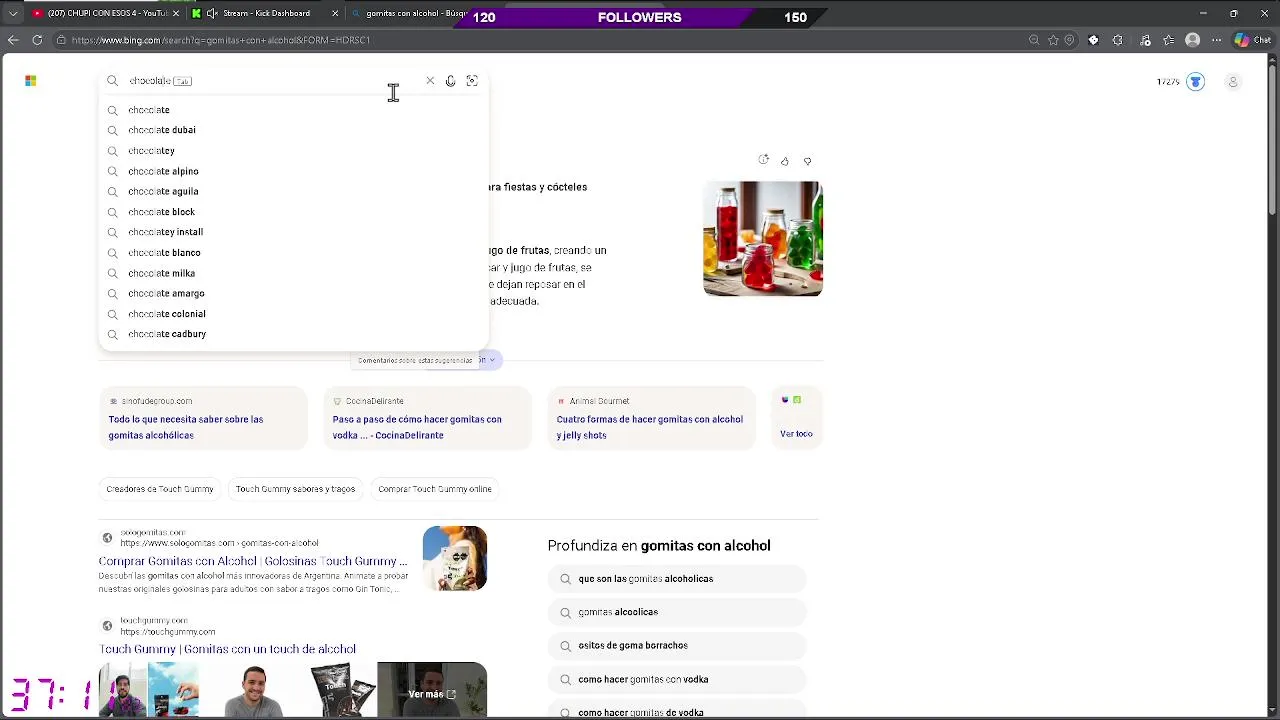Go back with the browser back arrow
The width and height of the screenshot is (1280, 720).
tap(13, 40)
